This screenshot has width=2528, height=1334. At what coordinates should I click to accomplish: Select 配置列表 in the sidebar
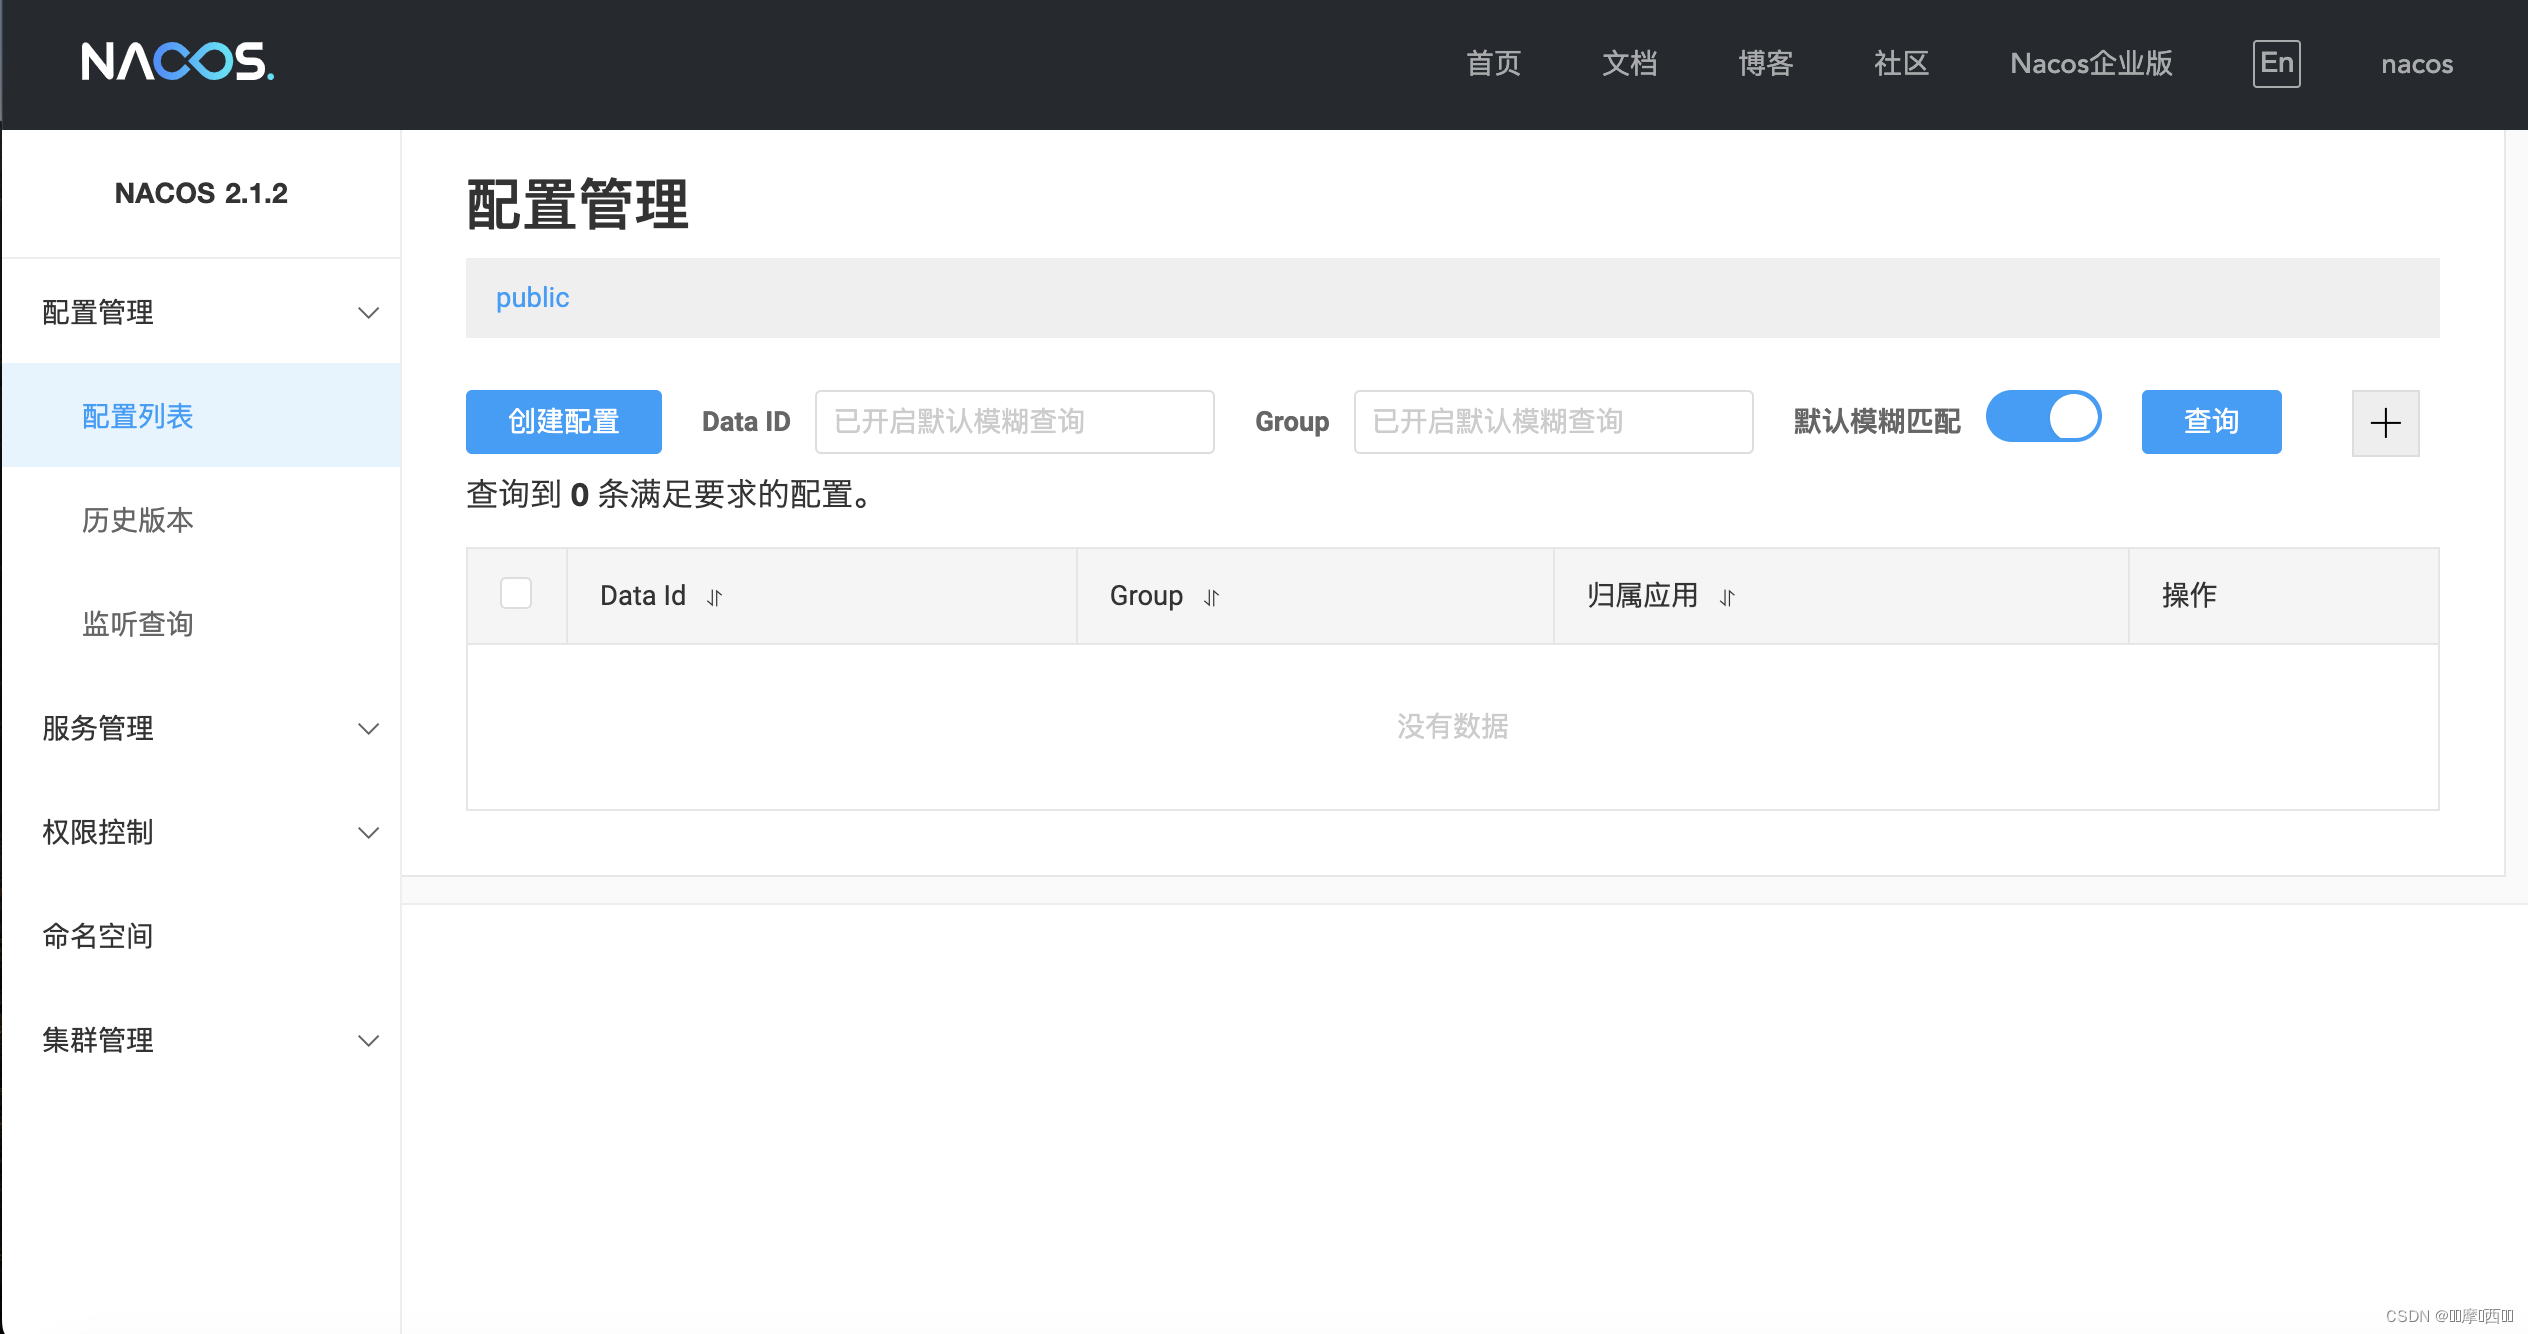point(201,416)
